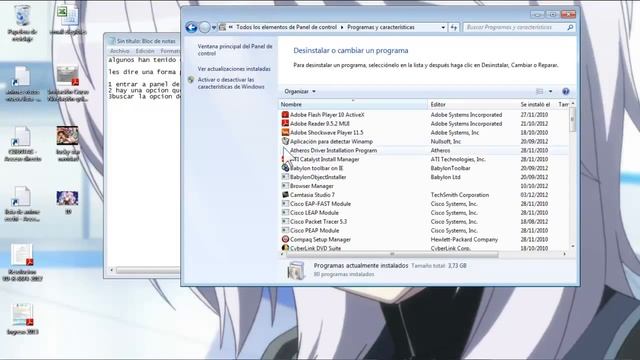The image size is (640, 360).
Task: Click 'TechSmith Corporation' editor cell
Action: pos(460,195)
